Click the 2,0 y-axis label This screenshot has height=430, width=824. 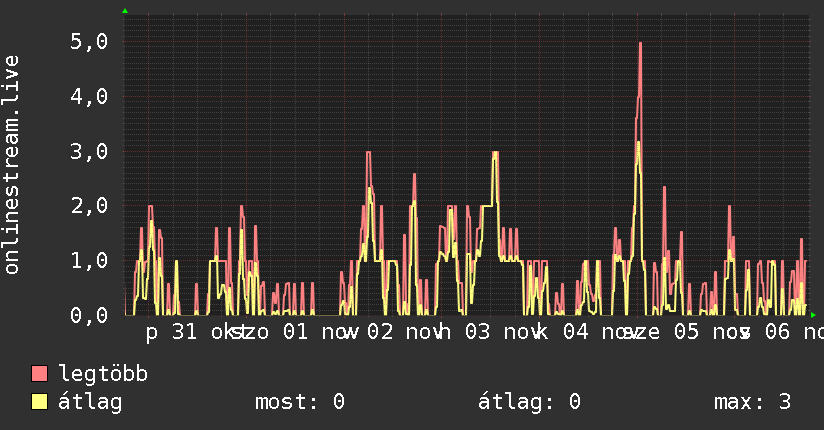click(x=89, y=206)
